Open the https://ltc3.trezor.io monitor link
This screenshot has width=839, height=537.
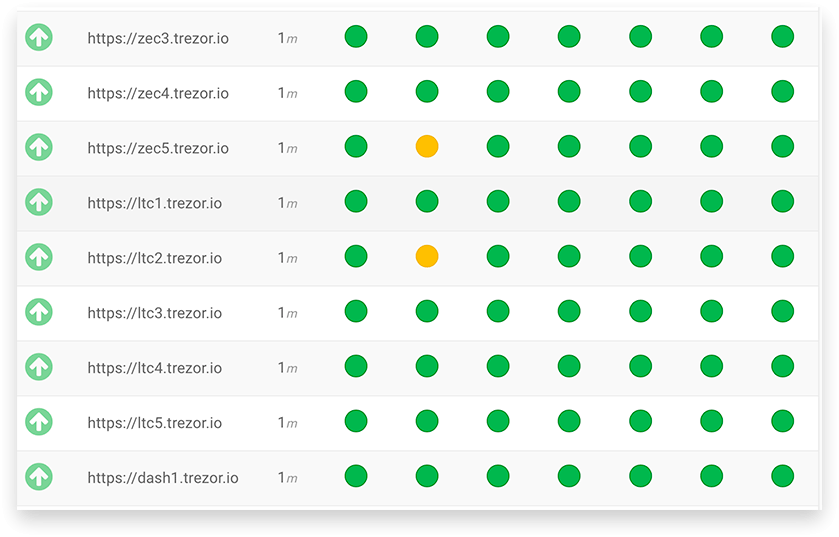155,313
